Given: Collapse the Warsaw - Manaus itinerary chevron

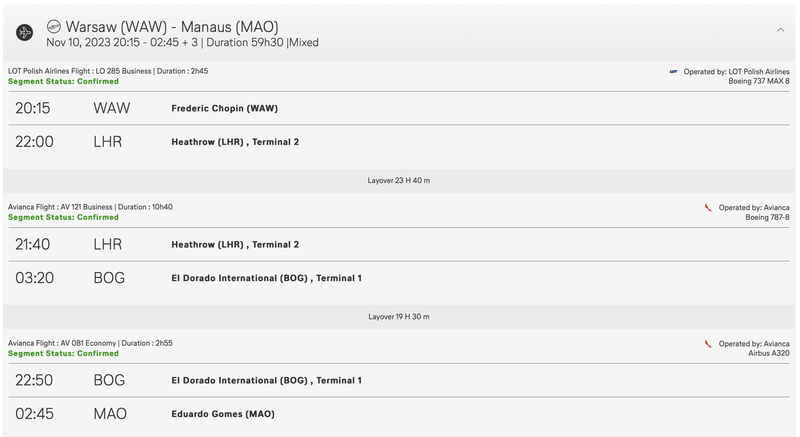Looking at the screenshot, I should click(780, 30).
